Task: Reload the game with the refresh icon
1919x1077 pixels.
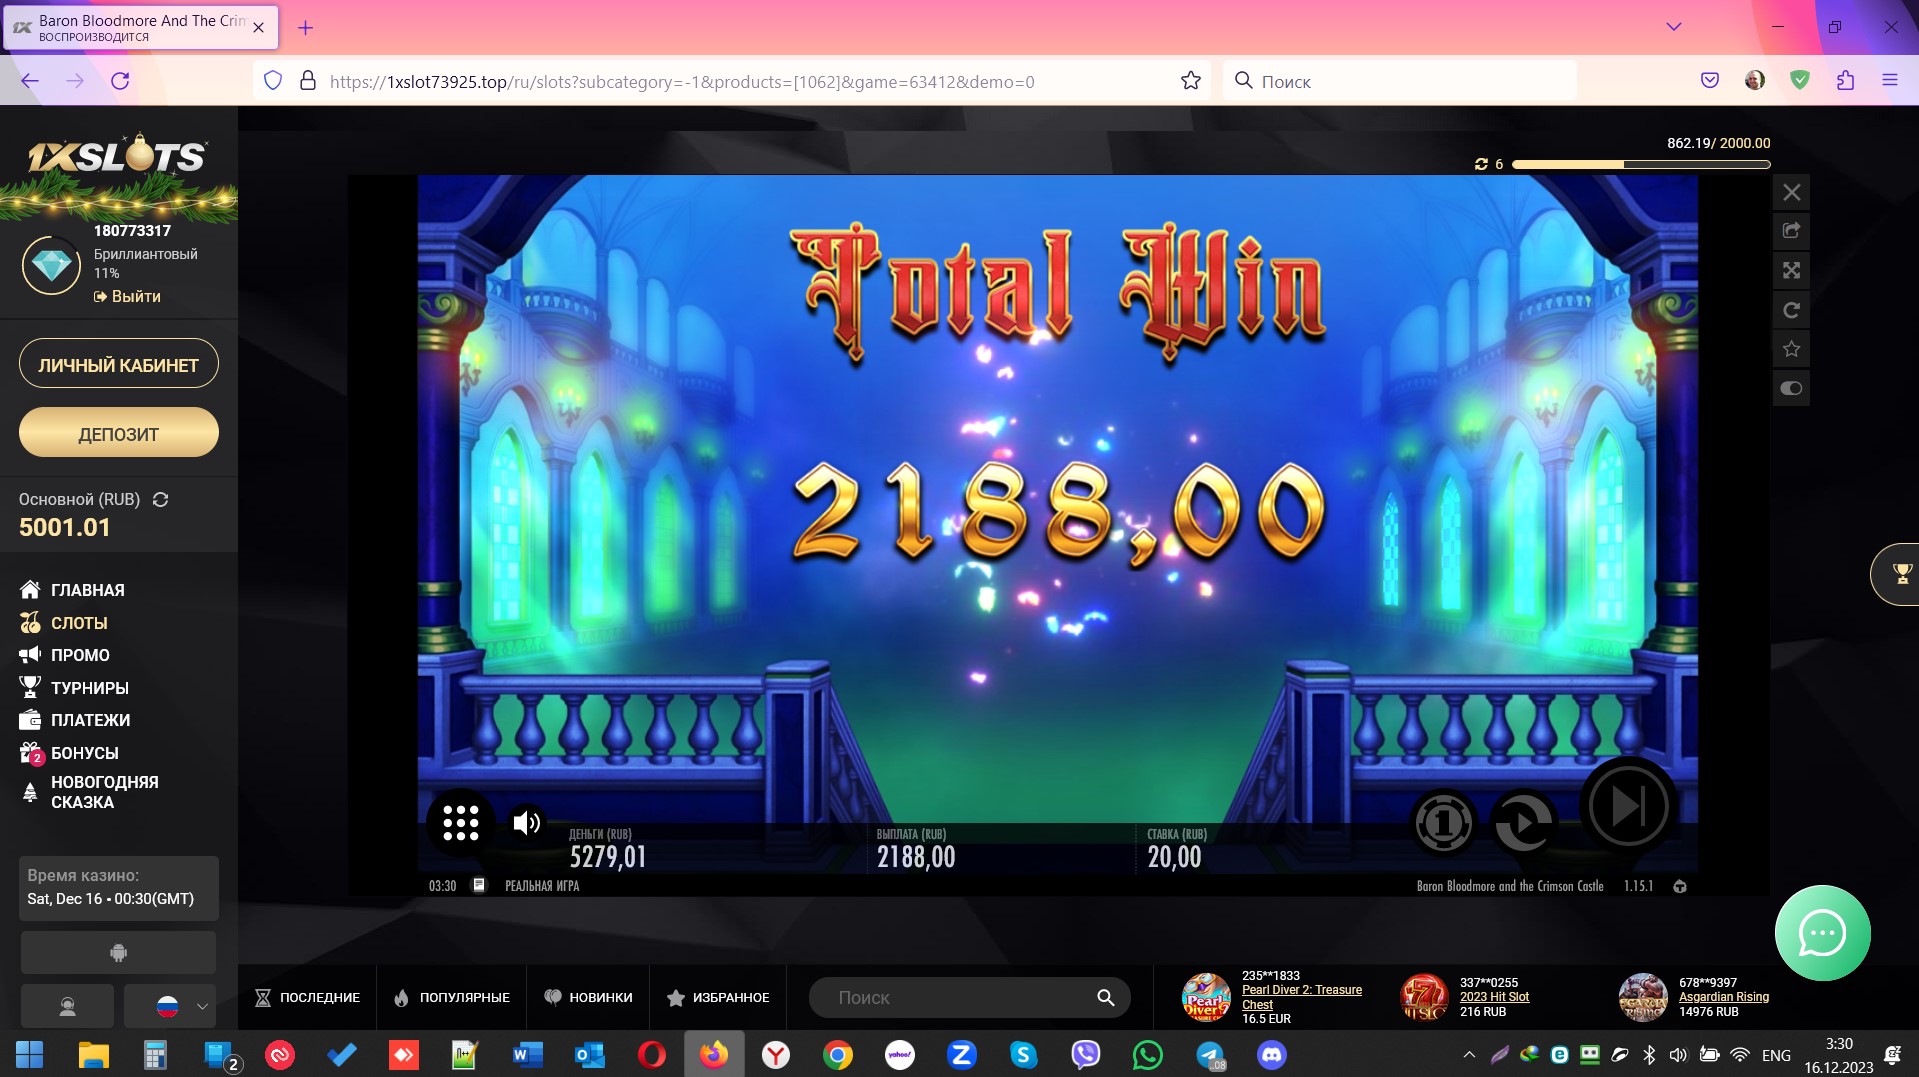Action: pyautogui.click(x=1791, y=310)
